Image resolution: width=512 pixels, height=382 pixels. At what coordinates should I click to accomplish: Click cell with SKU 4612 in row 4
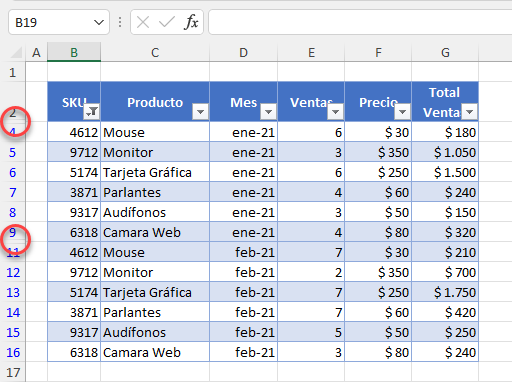tap(74, 132)
